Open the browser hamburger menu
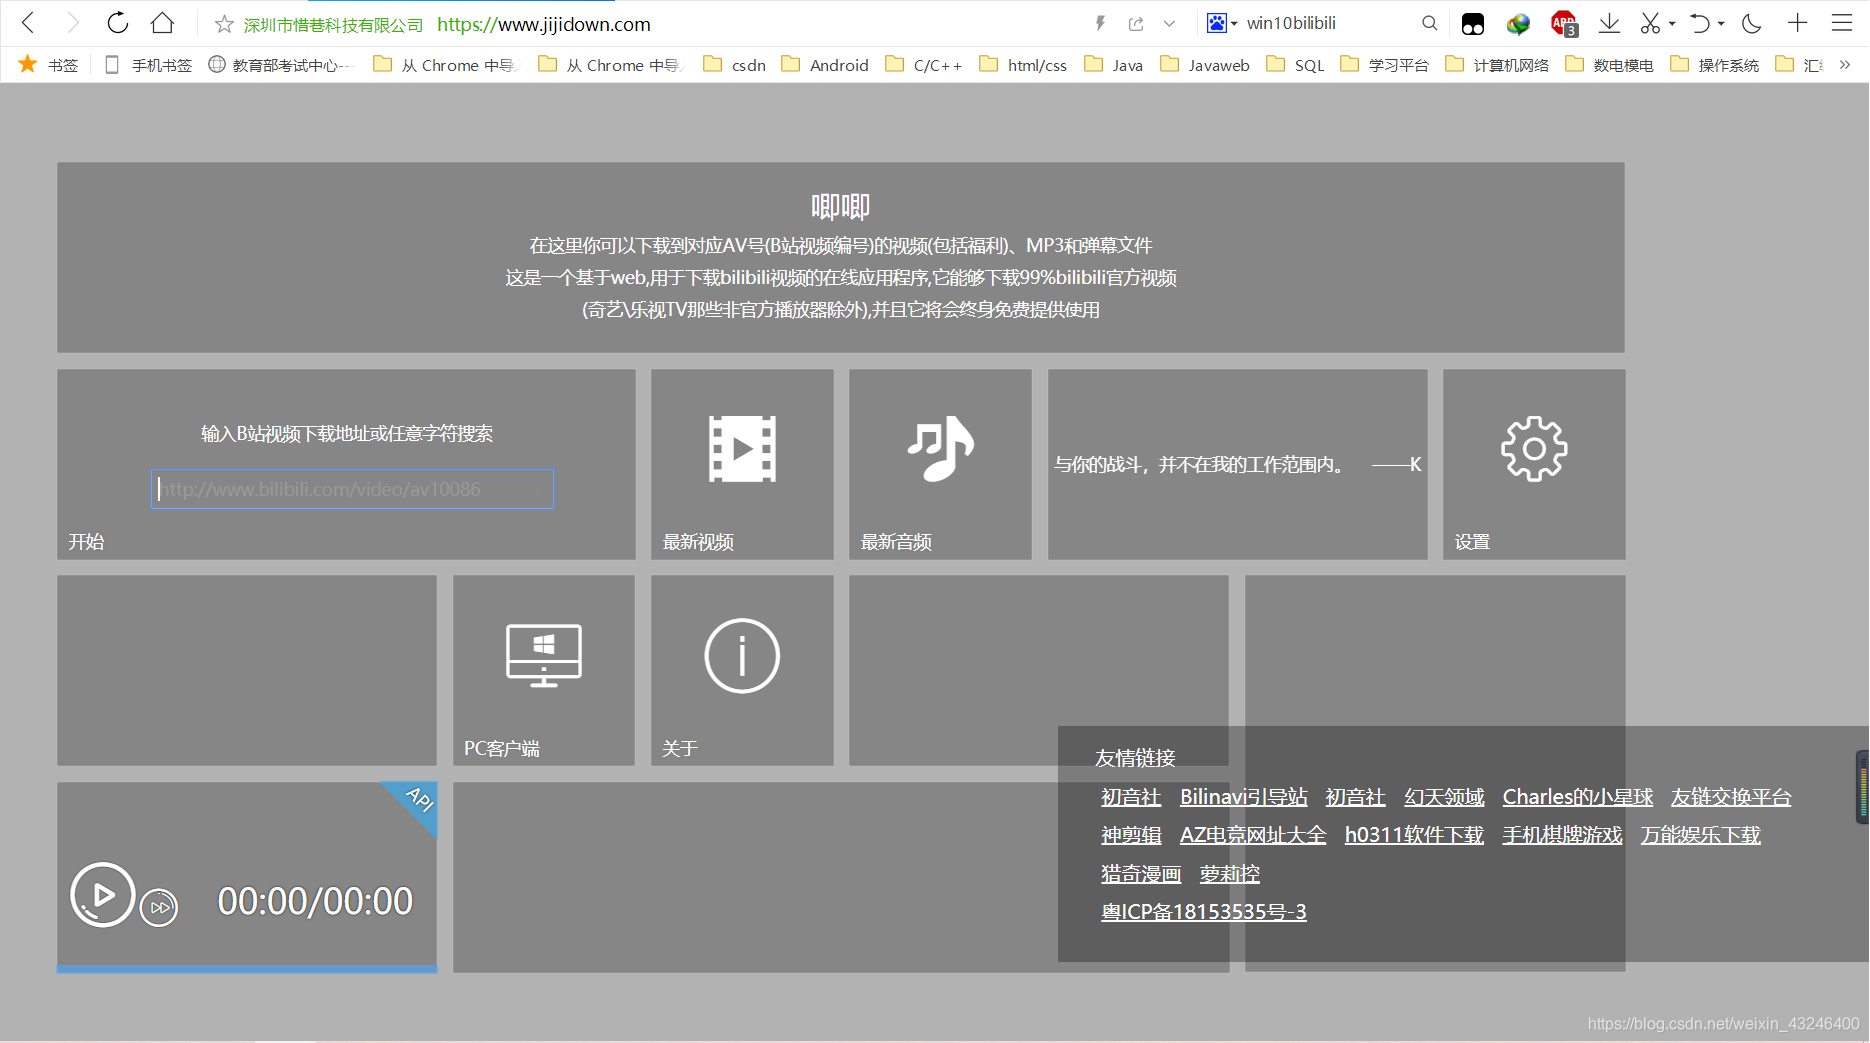 (x=1842, y=23)
